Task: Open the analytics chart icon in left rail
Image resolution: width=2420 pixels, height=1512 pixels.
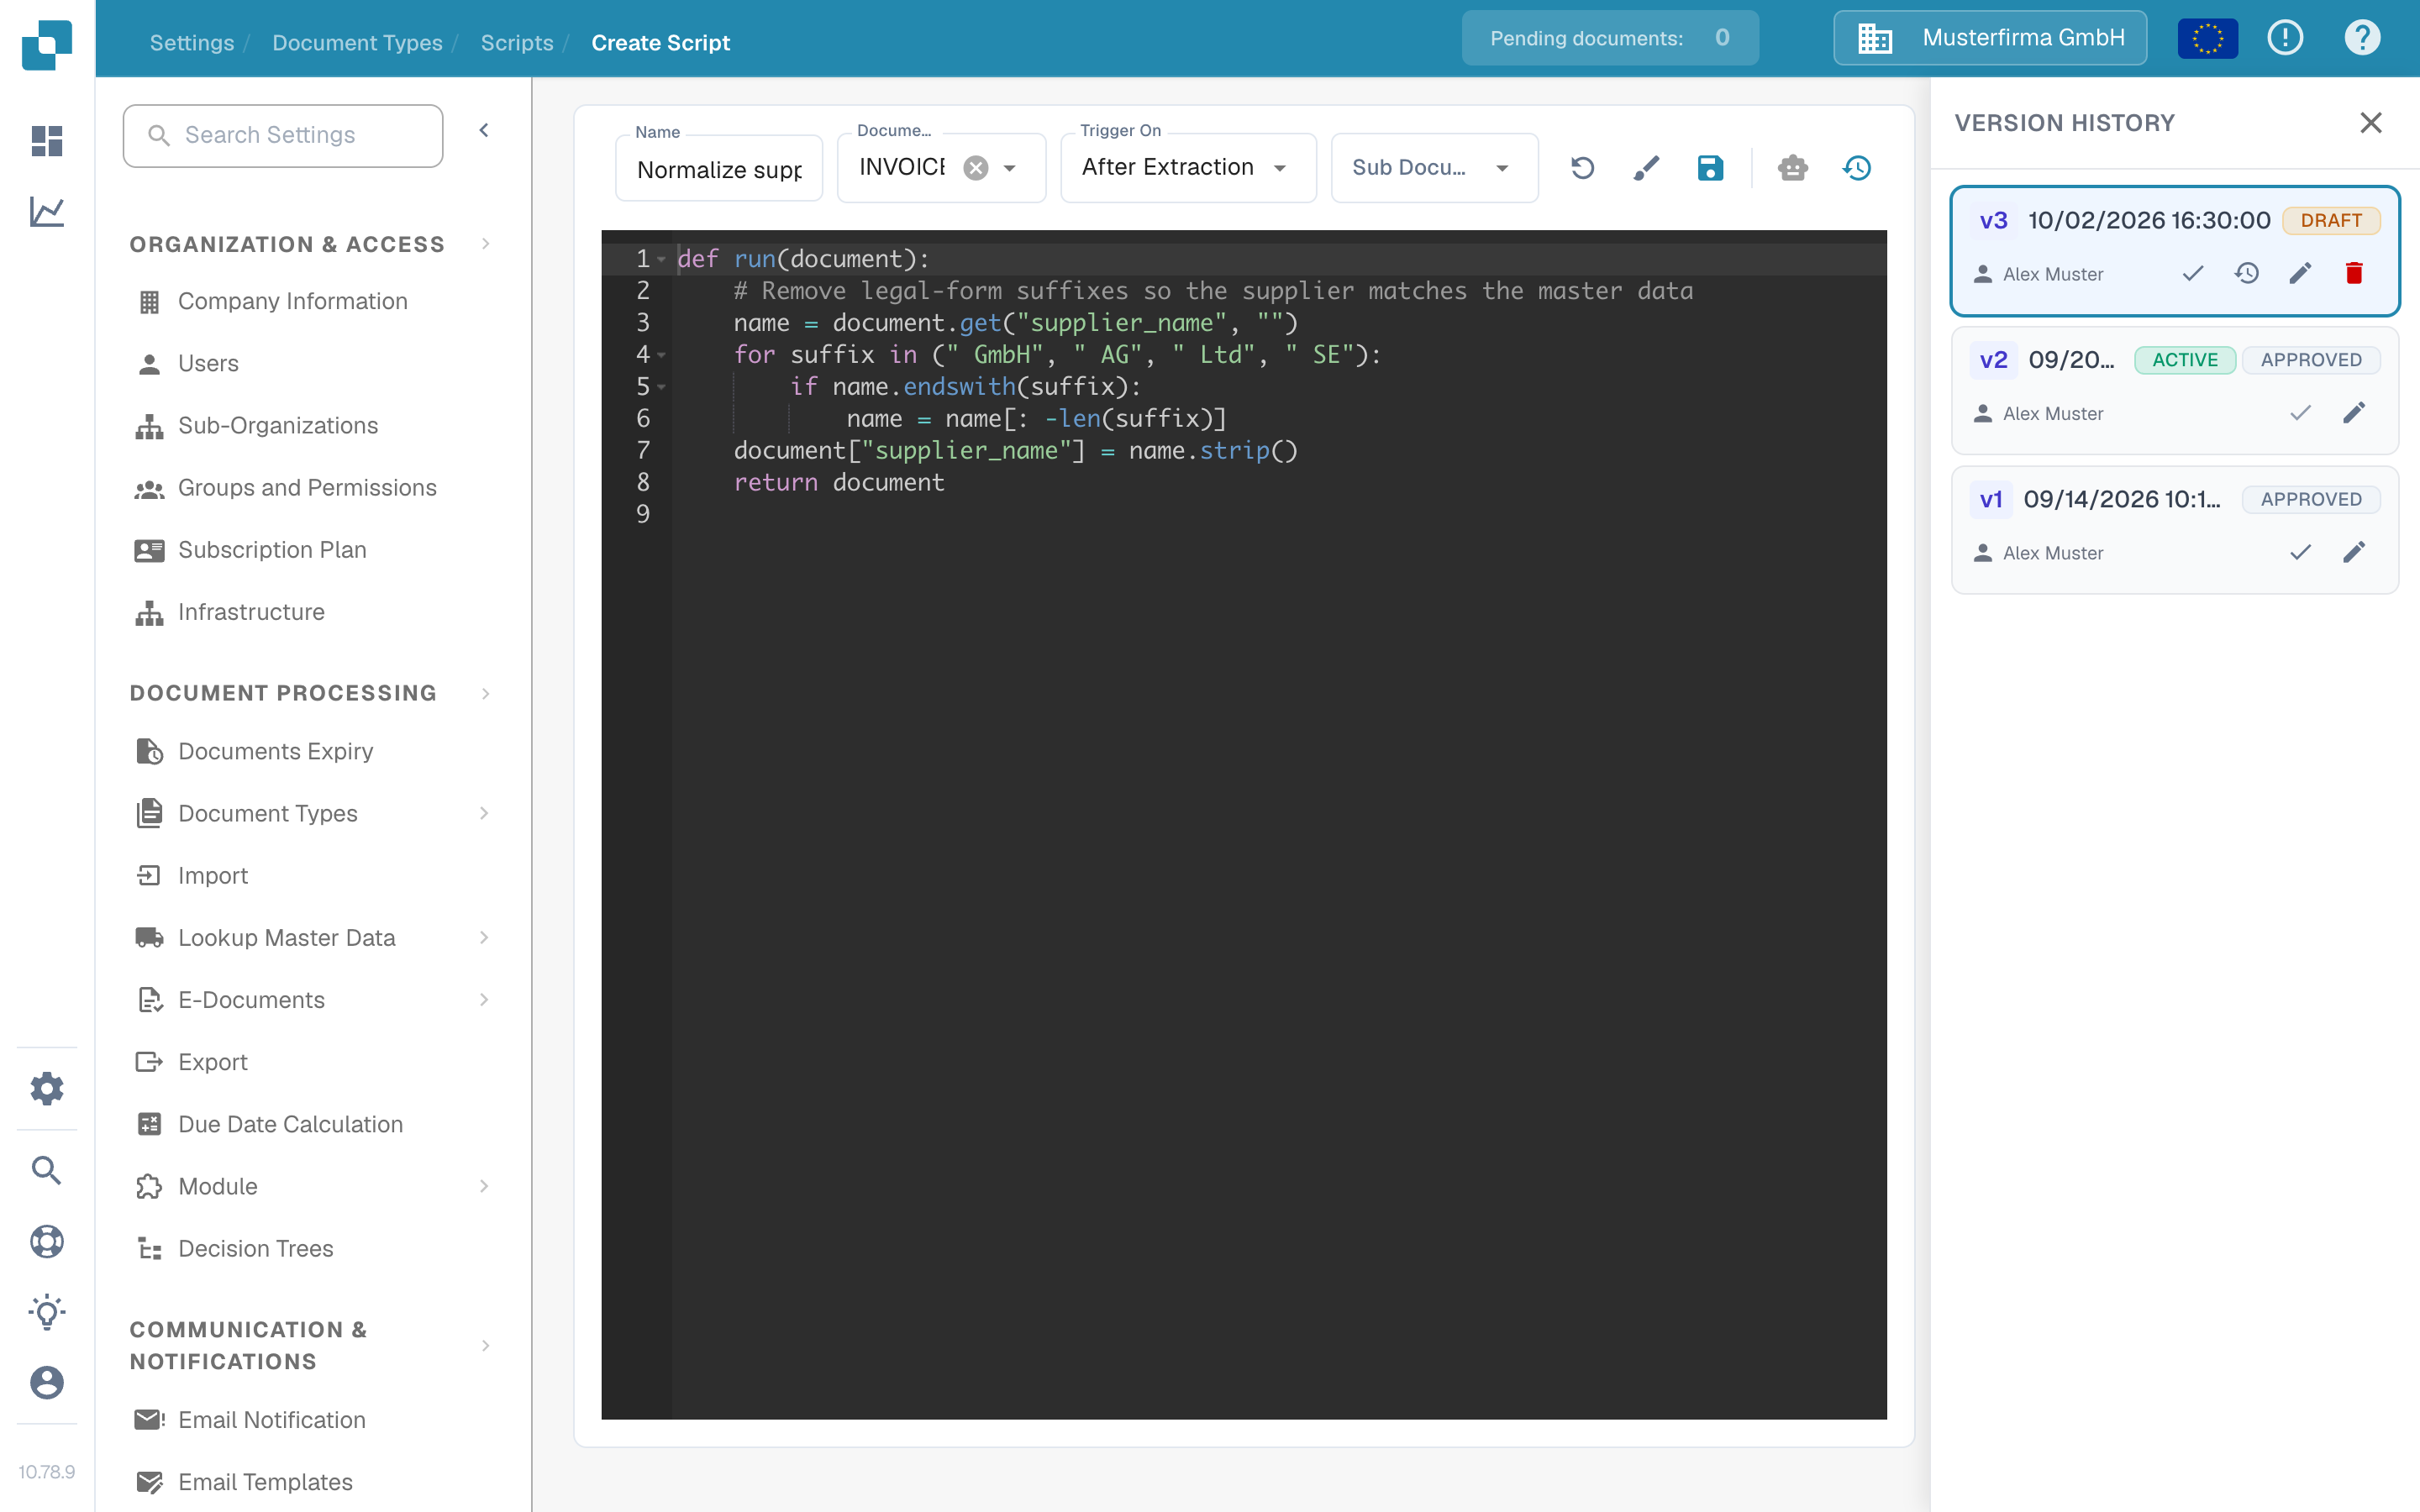Action: [47, 211]
